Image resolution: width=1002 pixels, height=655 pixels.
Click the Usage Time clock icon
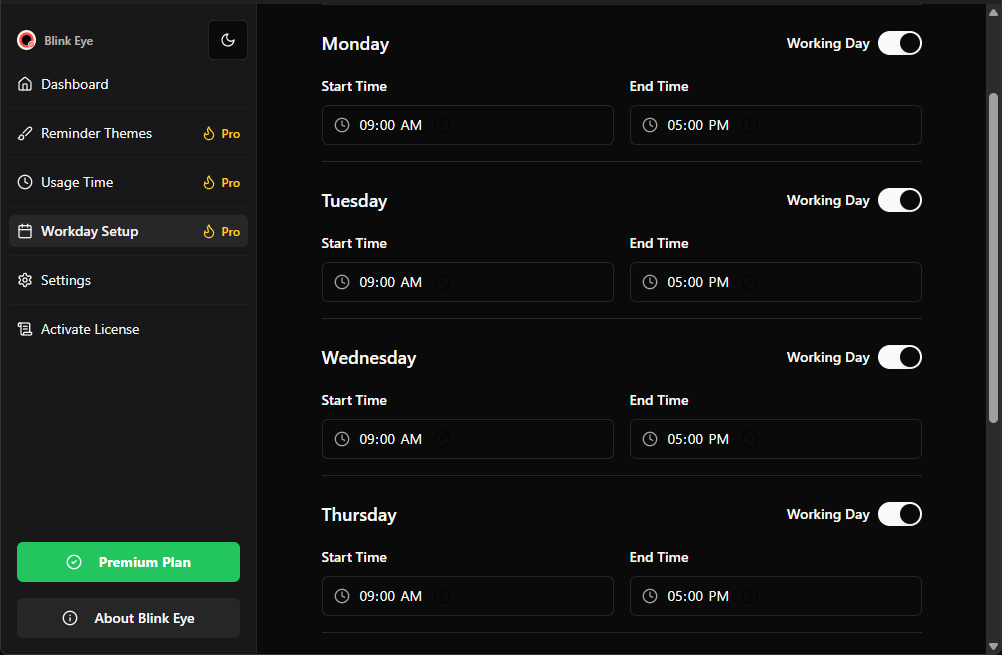25,183
